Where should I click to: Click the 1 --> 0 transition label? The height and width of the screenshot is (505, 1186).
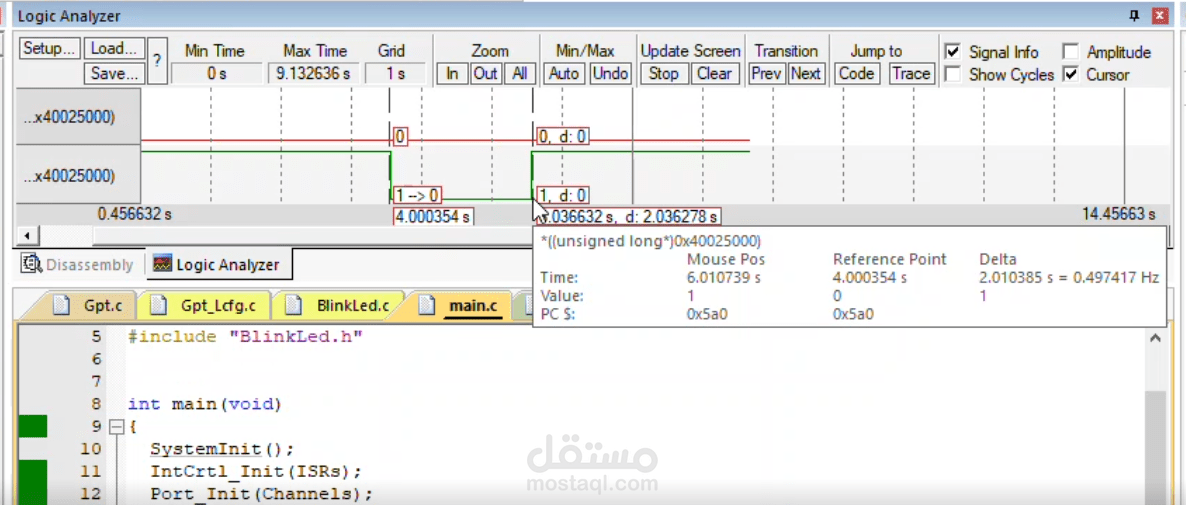418,195
